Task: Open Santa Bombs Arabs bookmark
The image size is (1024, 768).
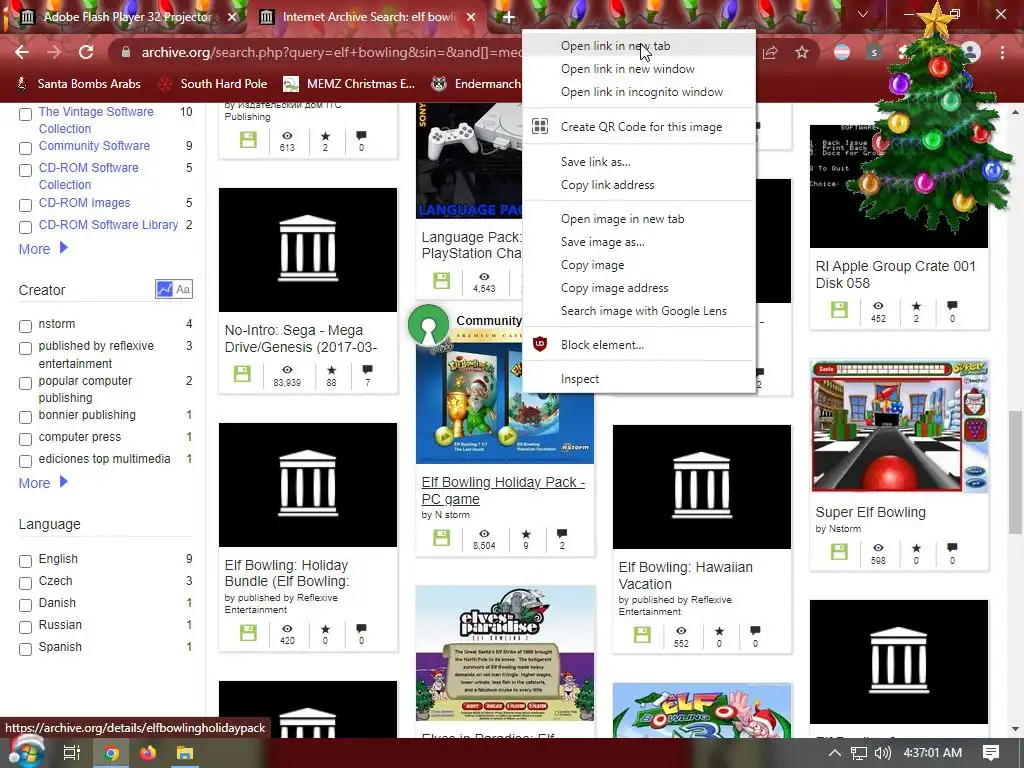Action: pyautogui.click(x=78, y=84)
